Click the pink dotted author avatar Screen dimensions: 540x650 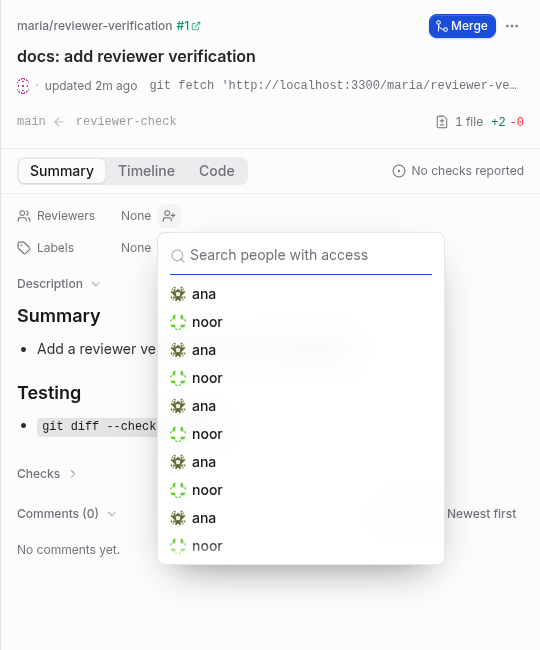23,86
